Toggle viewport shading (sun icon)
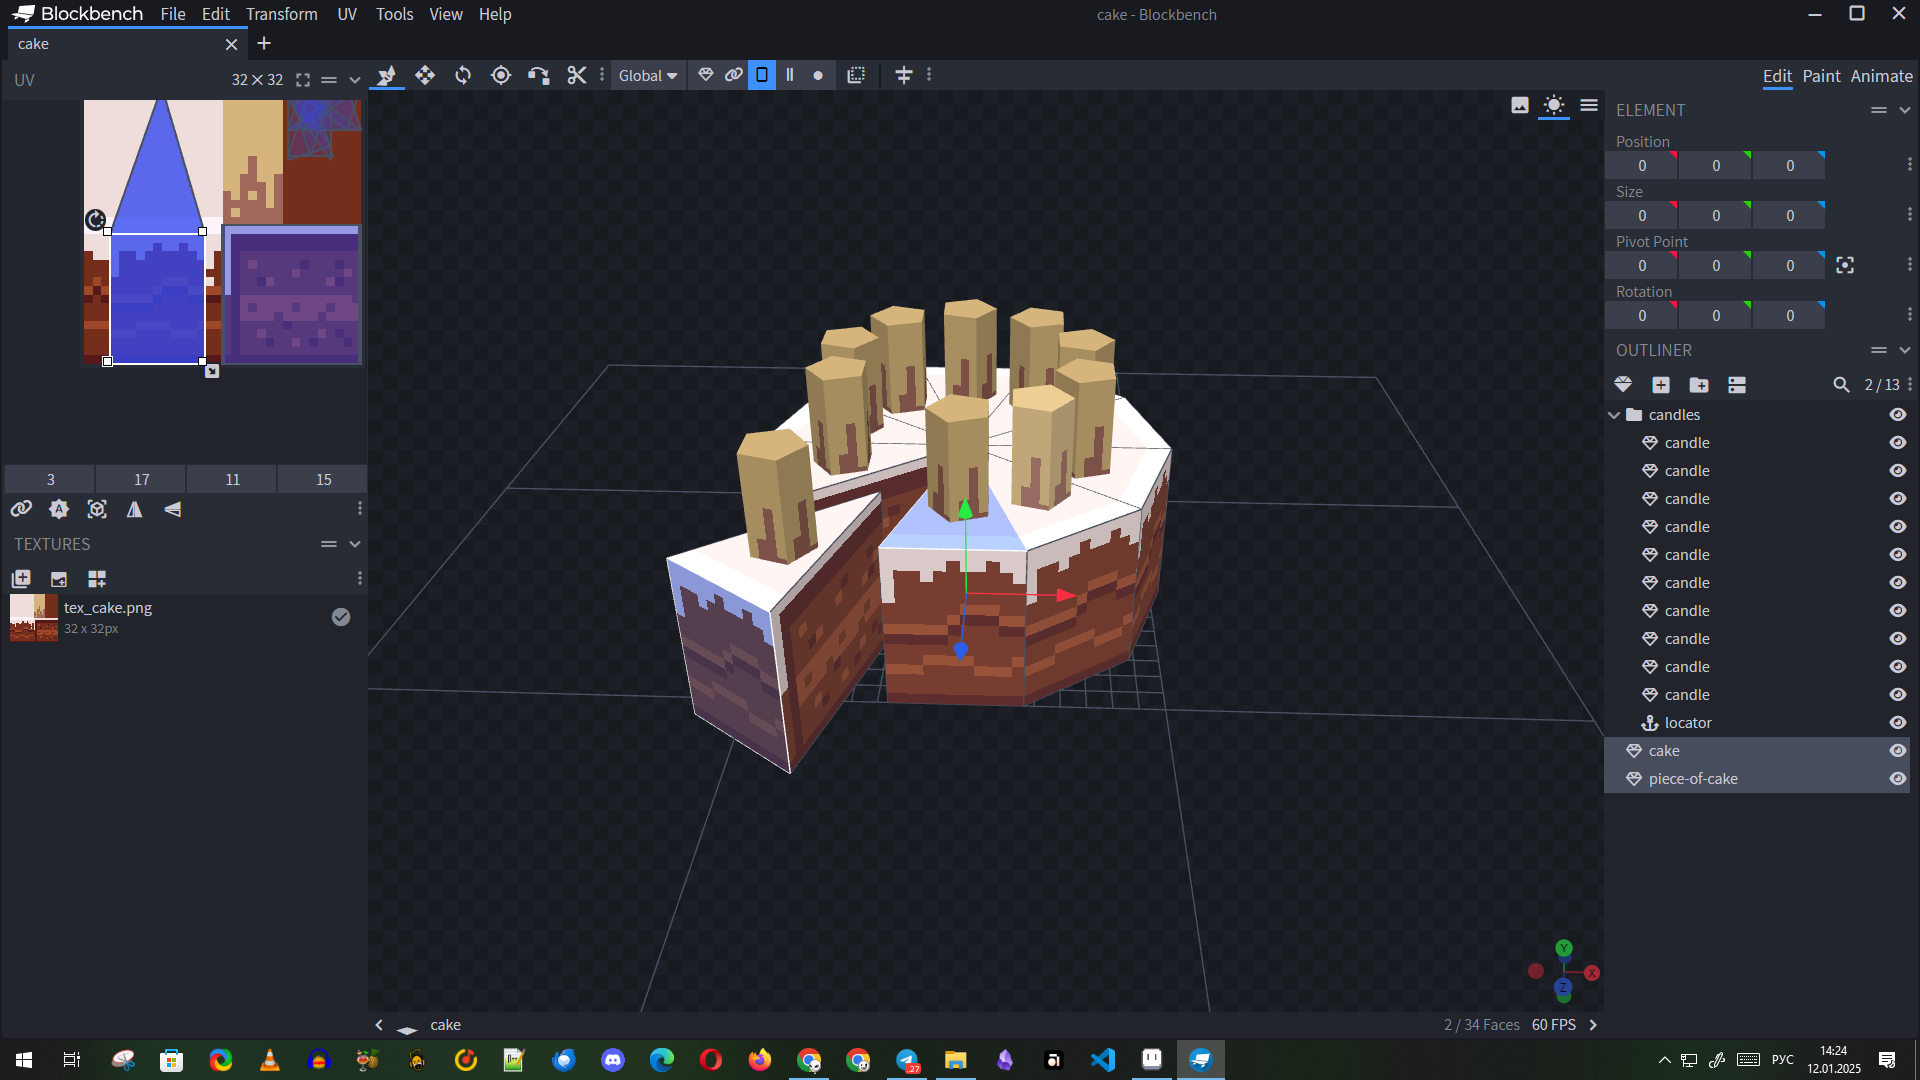The image size is (1920, 1080). coord(1553,106)
